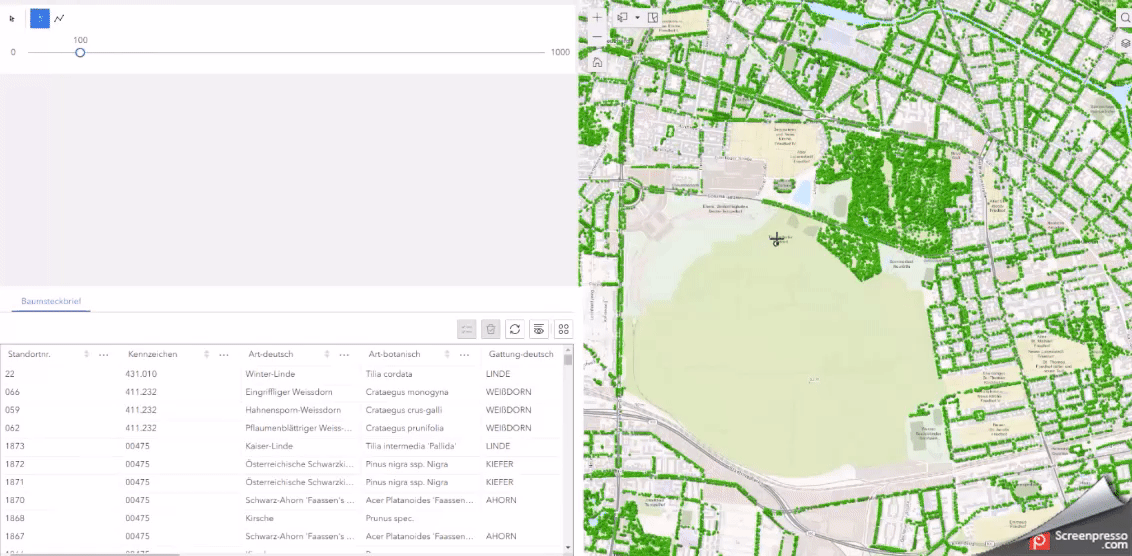Screen dimensions: 1132x556
Task: Select the row with Standortnr. 22
Action: [x=282, y=374]
